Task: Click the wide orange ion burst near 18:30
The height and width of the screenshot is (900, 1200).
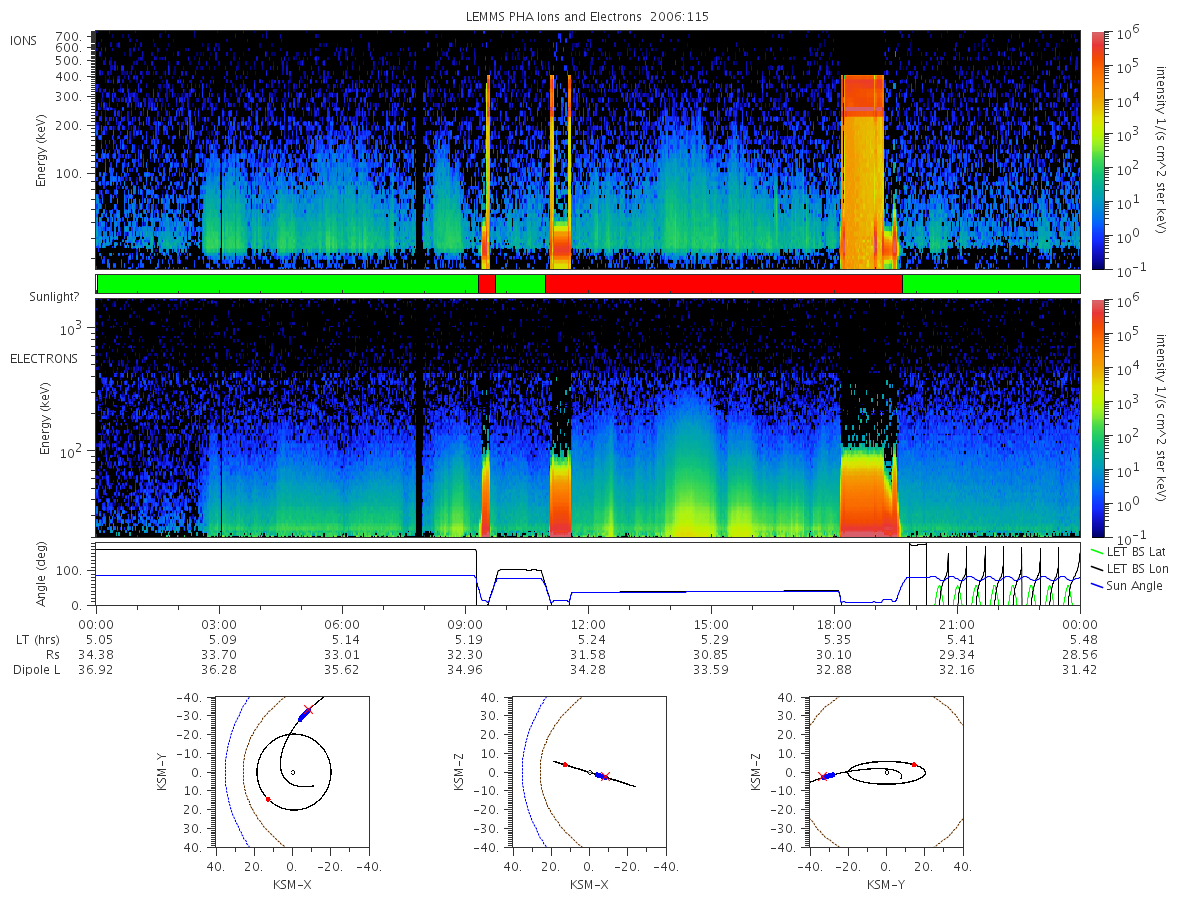Action: click(x=863, y=170)
